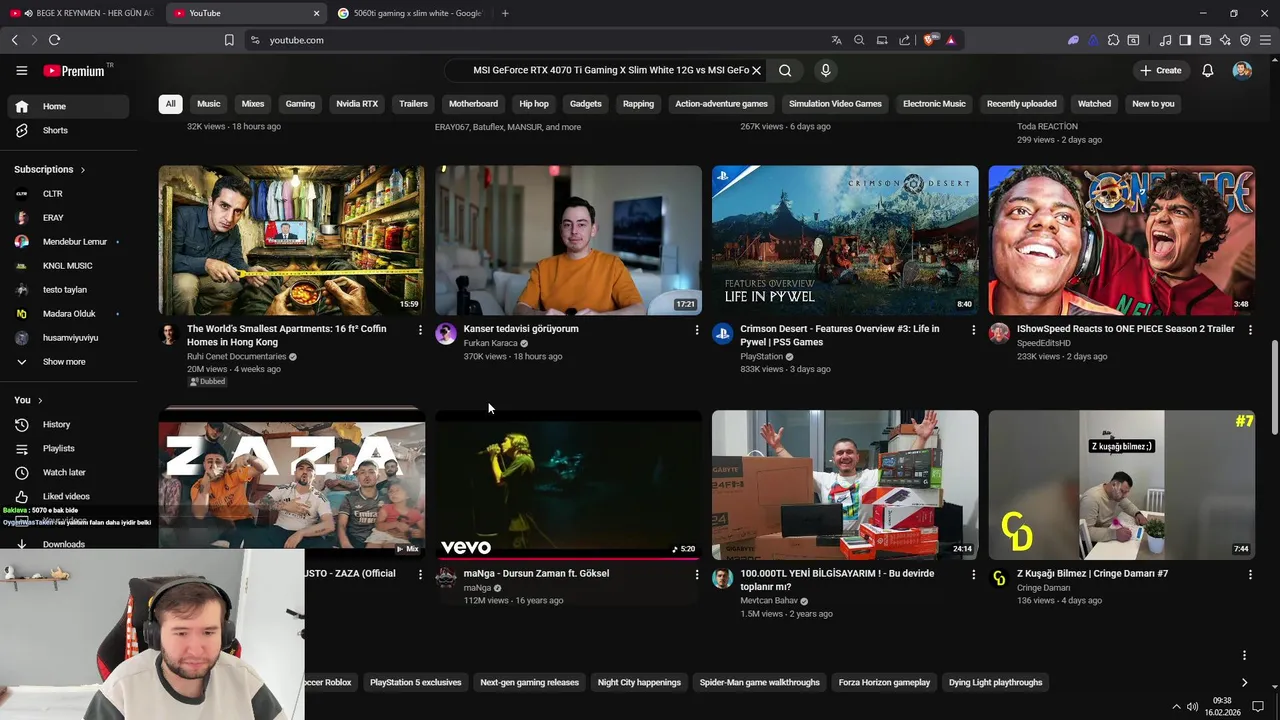1280x720 pixels.
Task: Select the Trailers filter chip
Action: click(x=413, y=104)
